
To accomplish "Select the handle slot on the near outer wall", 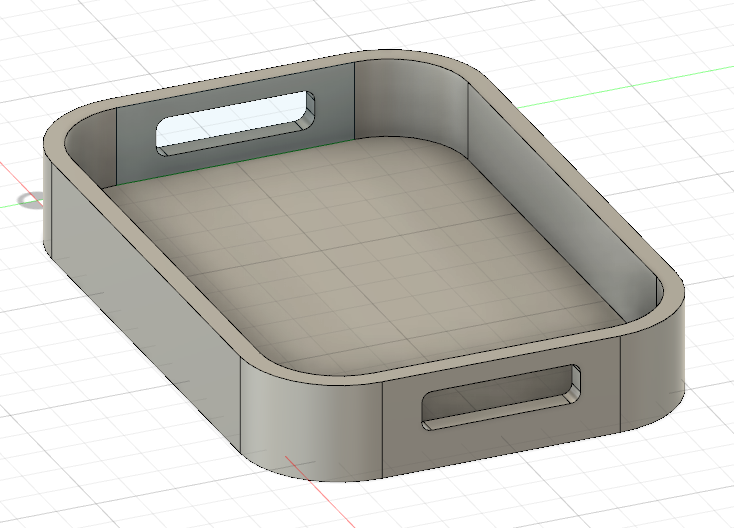I will 501,397.
